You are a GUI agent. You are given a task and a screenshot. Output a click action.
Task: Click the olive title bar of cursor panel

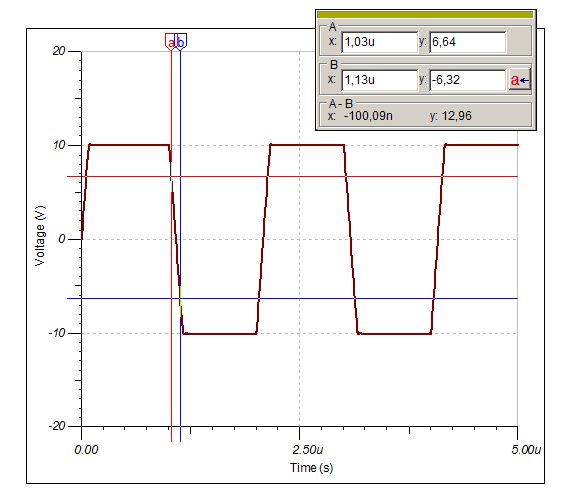point(425,15)
